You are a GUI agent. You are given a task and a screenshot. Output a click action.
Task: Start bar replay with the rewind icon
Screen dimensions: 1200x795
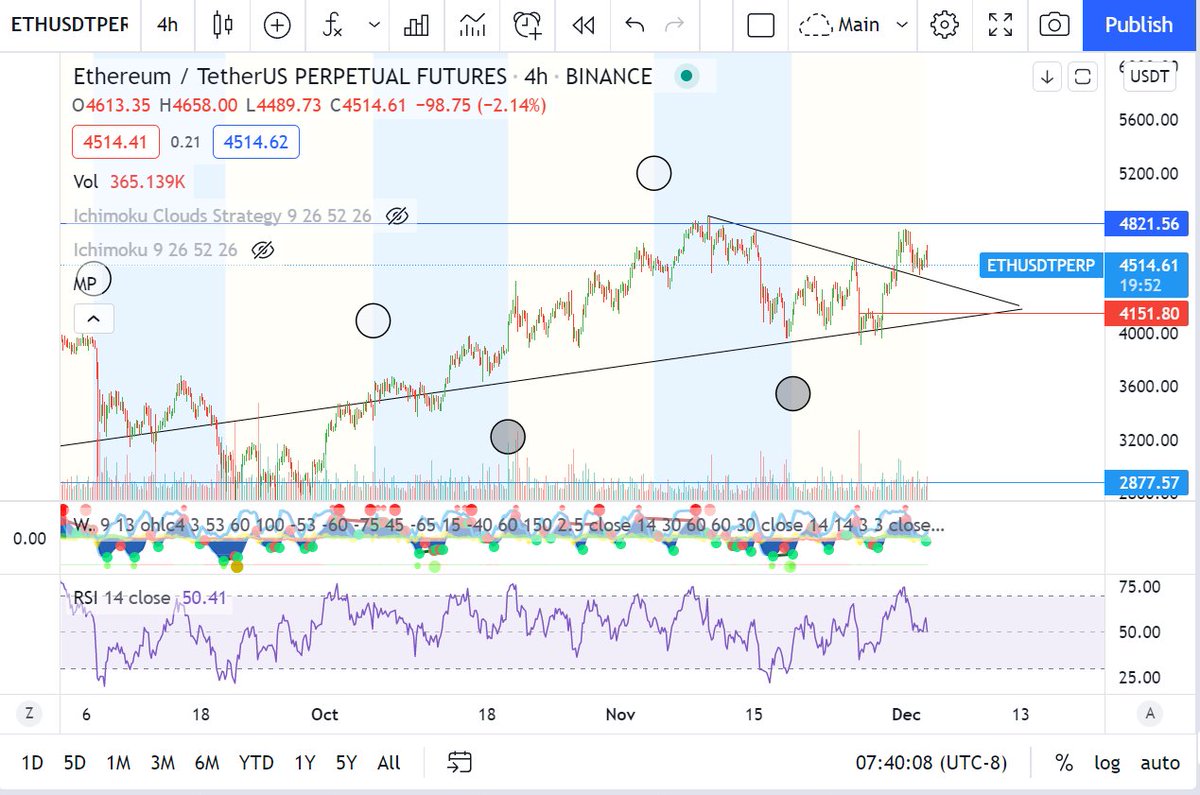pos(582,26)
